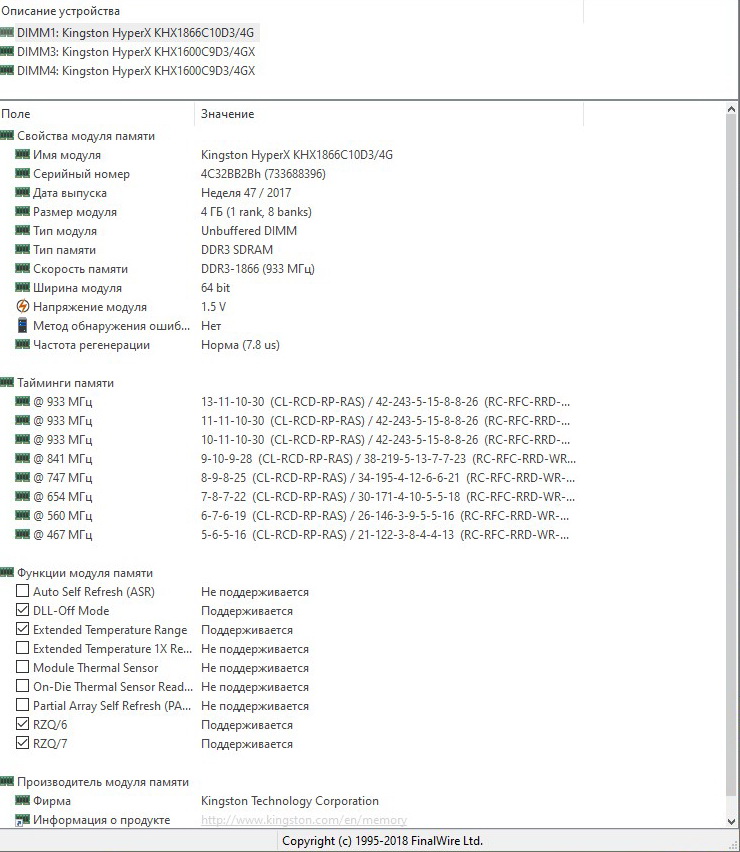
Task: Click the icon of the "Тип модуля" row
Action: [x=22, y=230]
